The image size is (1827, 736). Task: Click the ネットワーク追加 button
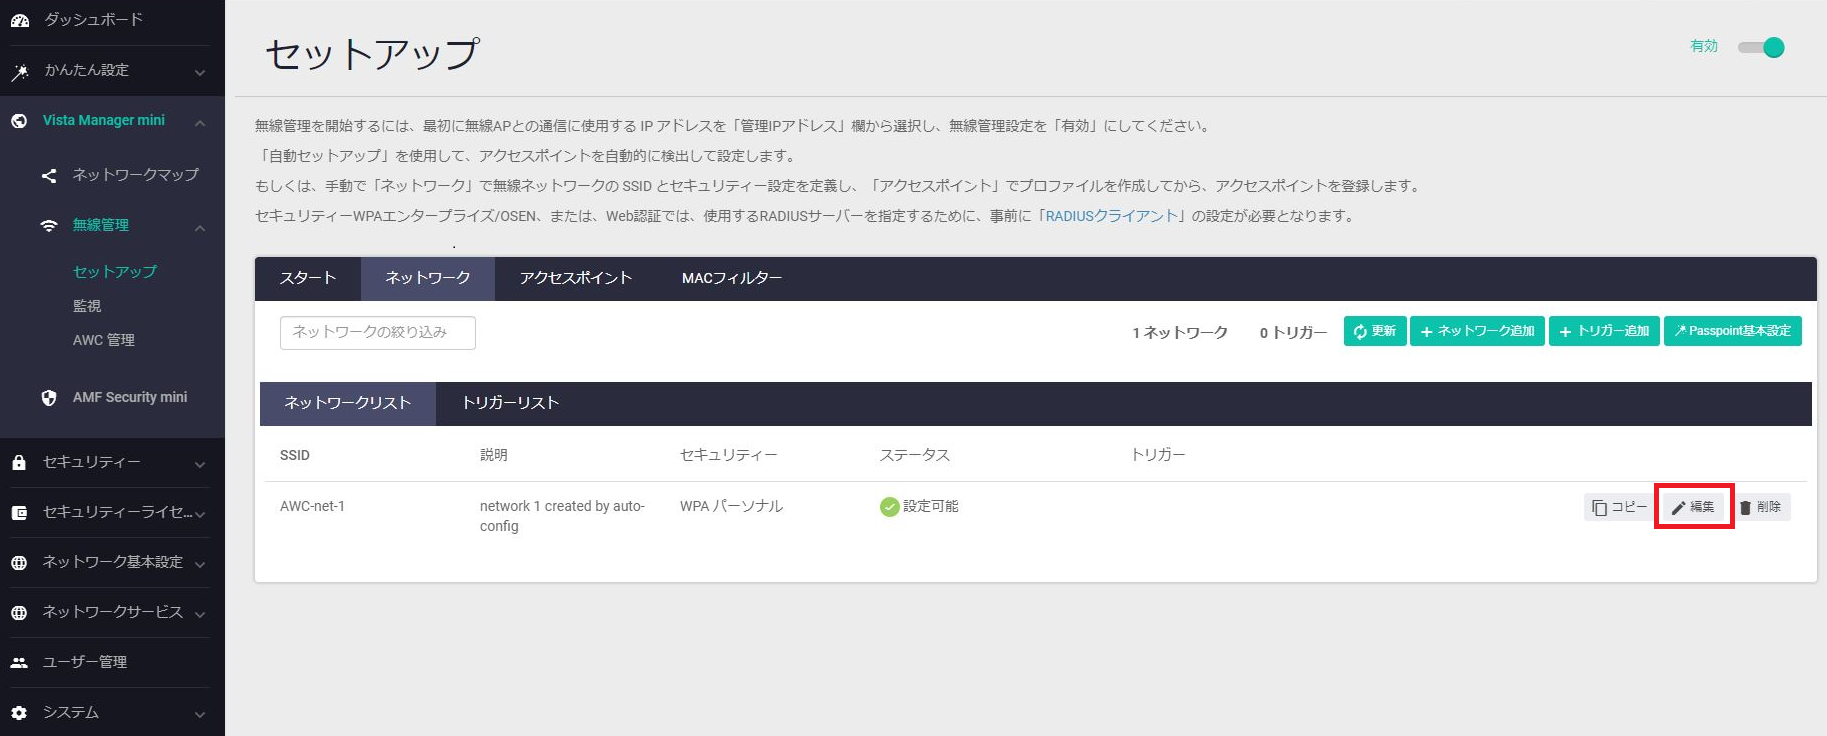1477,331
